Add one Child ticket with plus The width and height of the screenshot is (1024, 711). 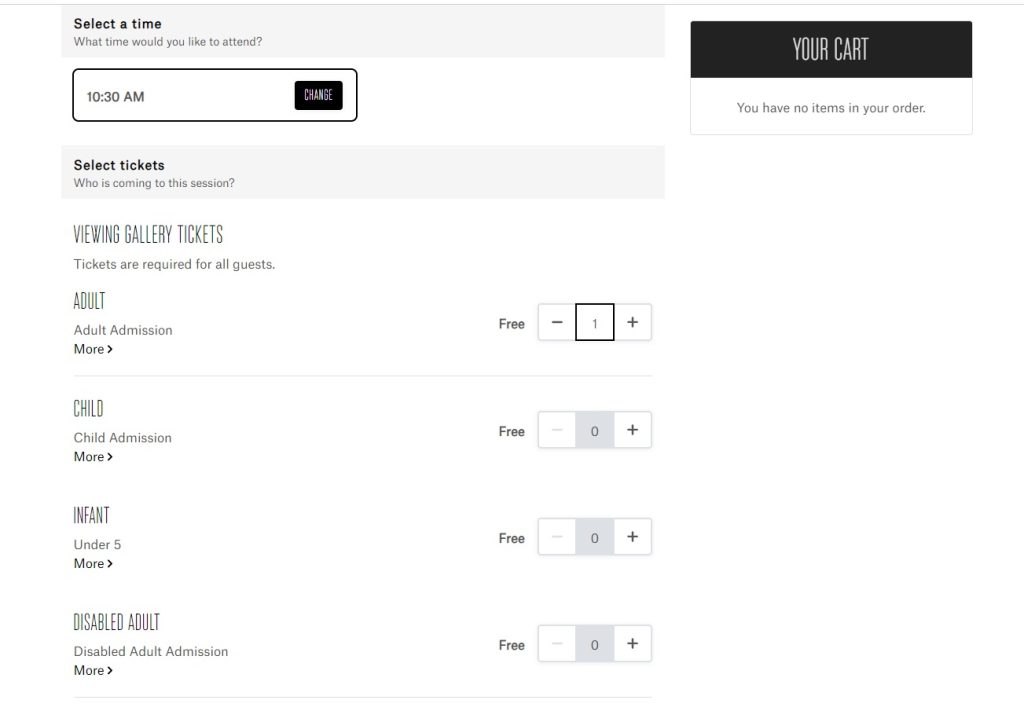point(632,430)
